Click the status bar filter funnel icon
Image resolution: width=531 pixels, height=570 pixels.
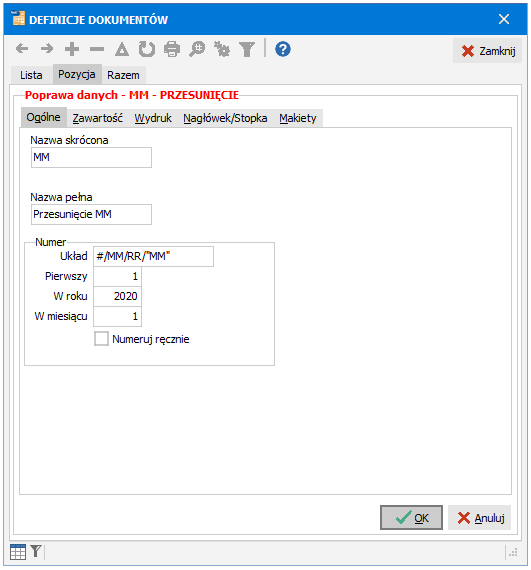click(x=36, y=551)
